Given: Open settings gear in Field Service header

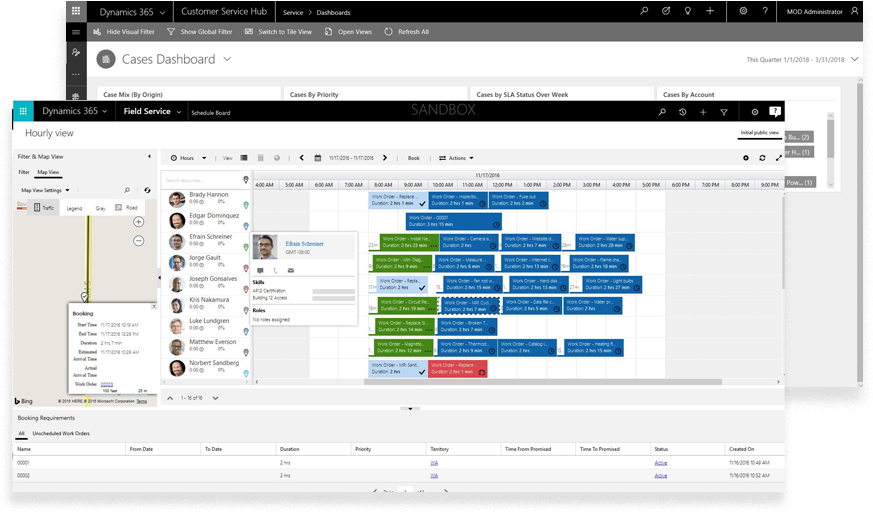Looking at the screenshot, I should [x=754, y=112].
